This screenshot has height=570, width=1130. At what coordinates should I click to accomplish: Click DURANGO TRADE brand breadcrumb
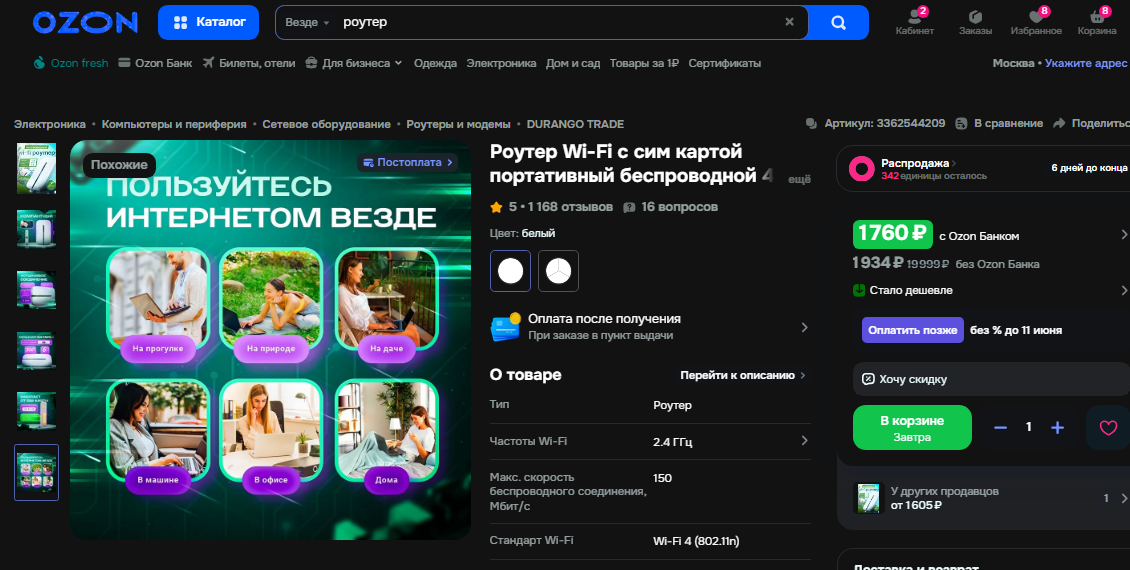[x=575, y=124]
